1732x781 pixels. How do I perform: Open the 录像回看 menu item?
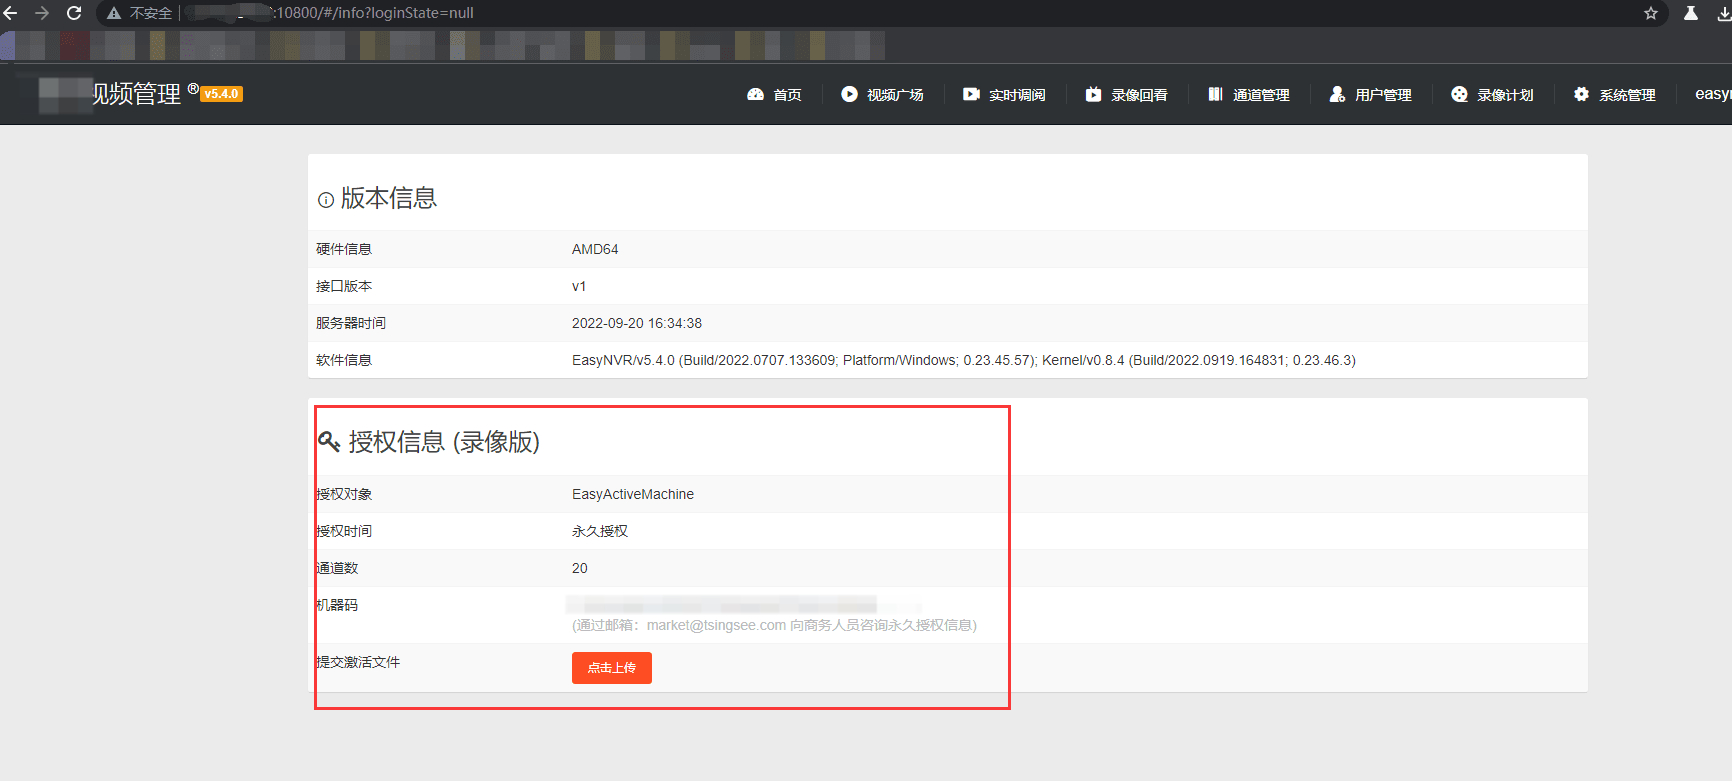1139,95
